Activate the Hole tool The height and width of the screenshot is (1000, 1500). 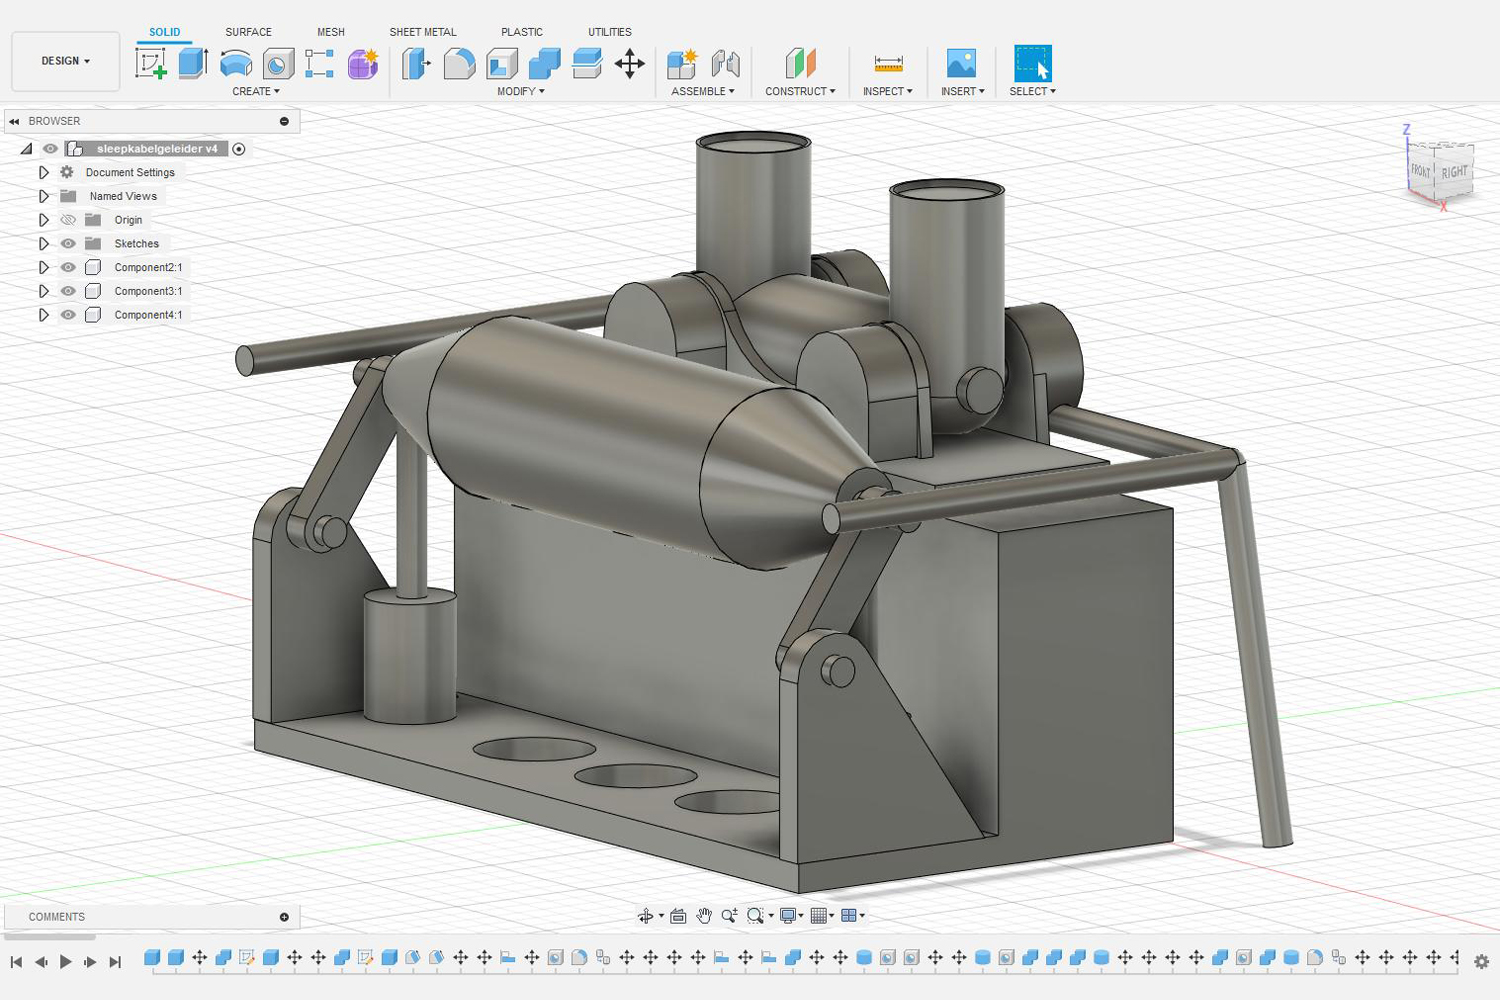point(278,64)
